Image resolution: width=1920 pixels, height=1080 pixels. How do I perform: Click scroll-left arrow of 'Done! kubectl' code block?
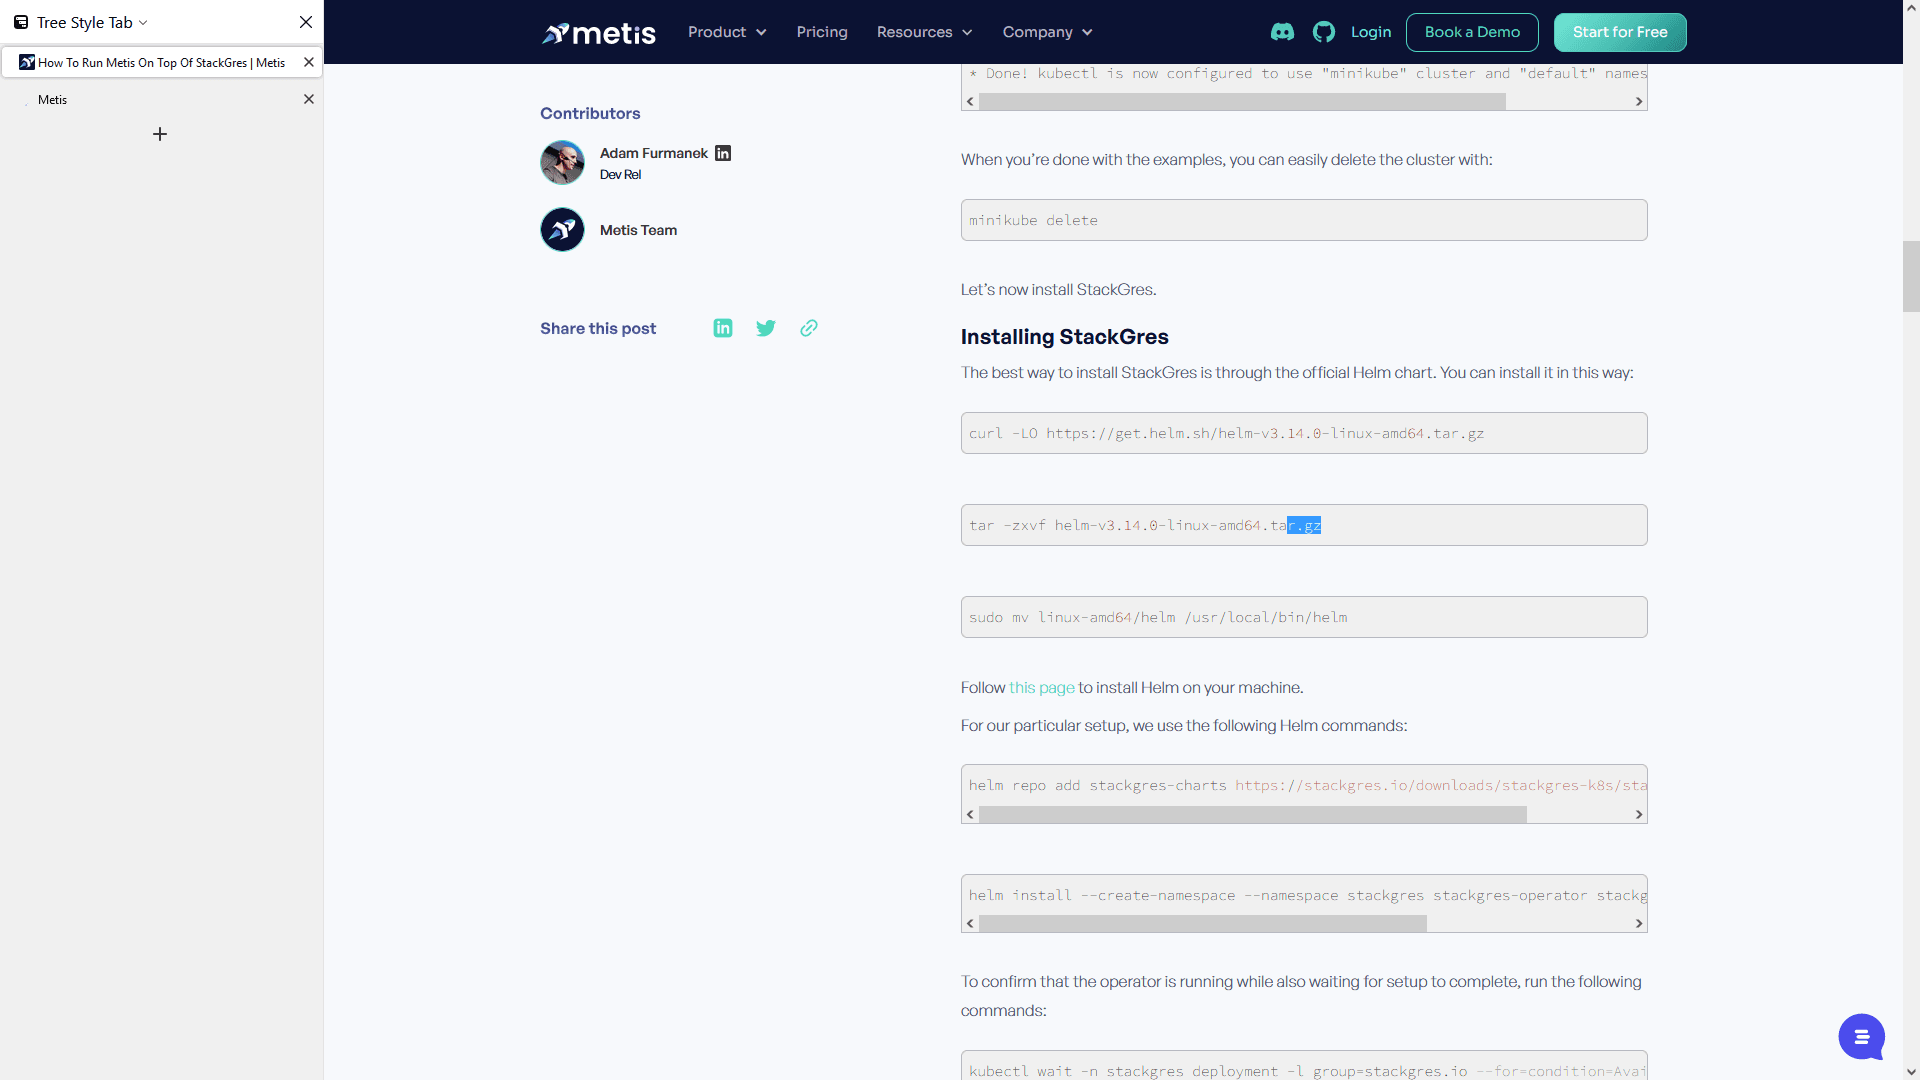coord(970,102)
